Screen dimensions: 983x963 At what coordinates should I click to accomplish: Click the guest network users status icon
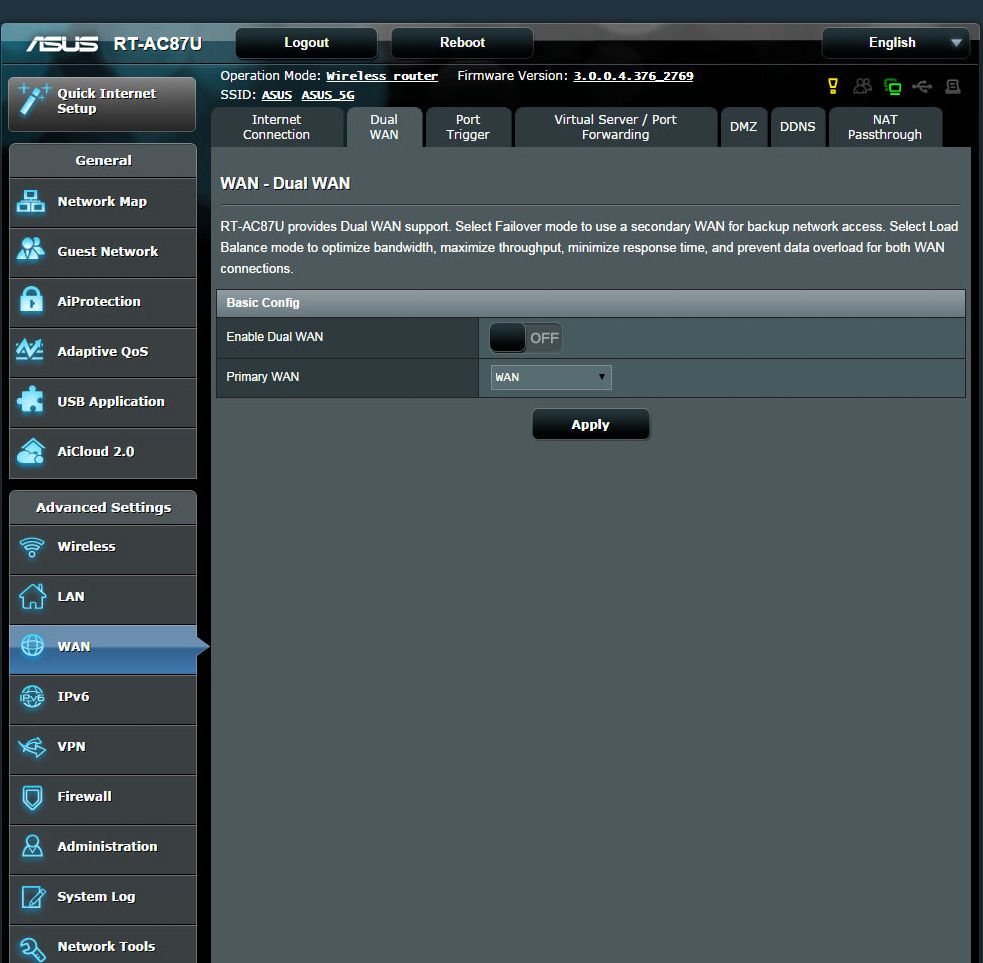pos(862,87)
